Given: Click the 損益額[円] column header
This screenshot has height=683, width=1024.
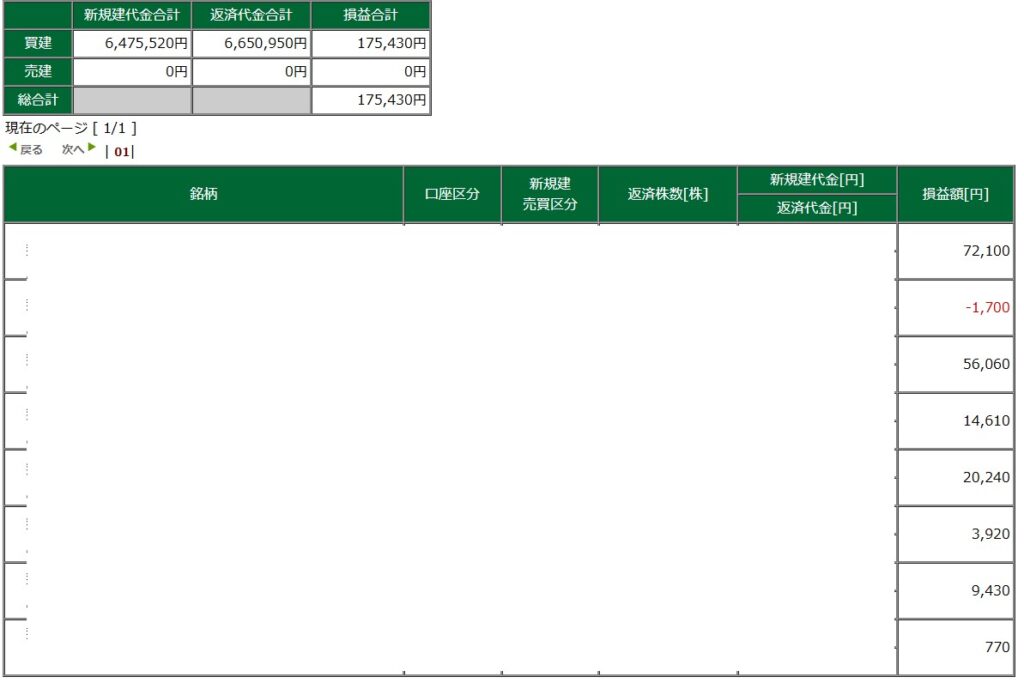Looking at the screenshot, I should tap(955, 194).
